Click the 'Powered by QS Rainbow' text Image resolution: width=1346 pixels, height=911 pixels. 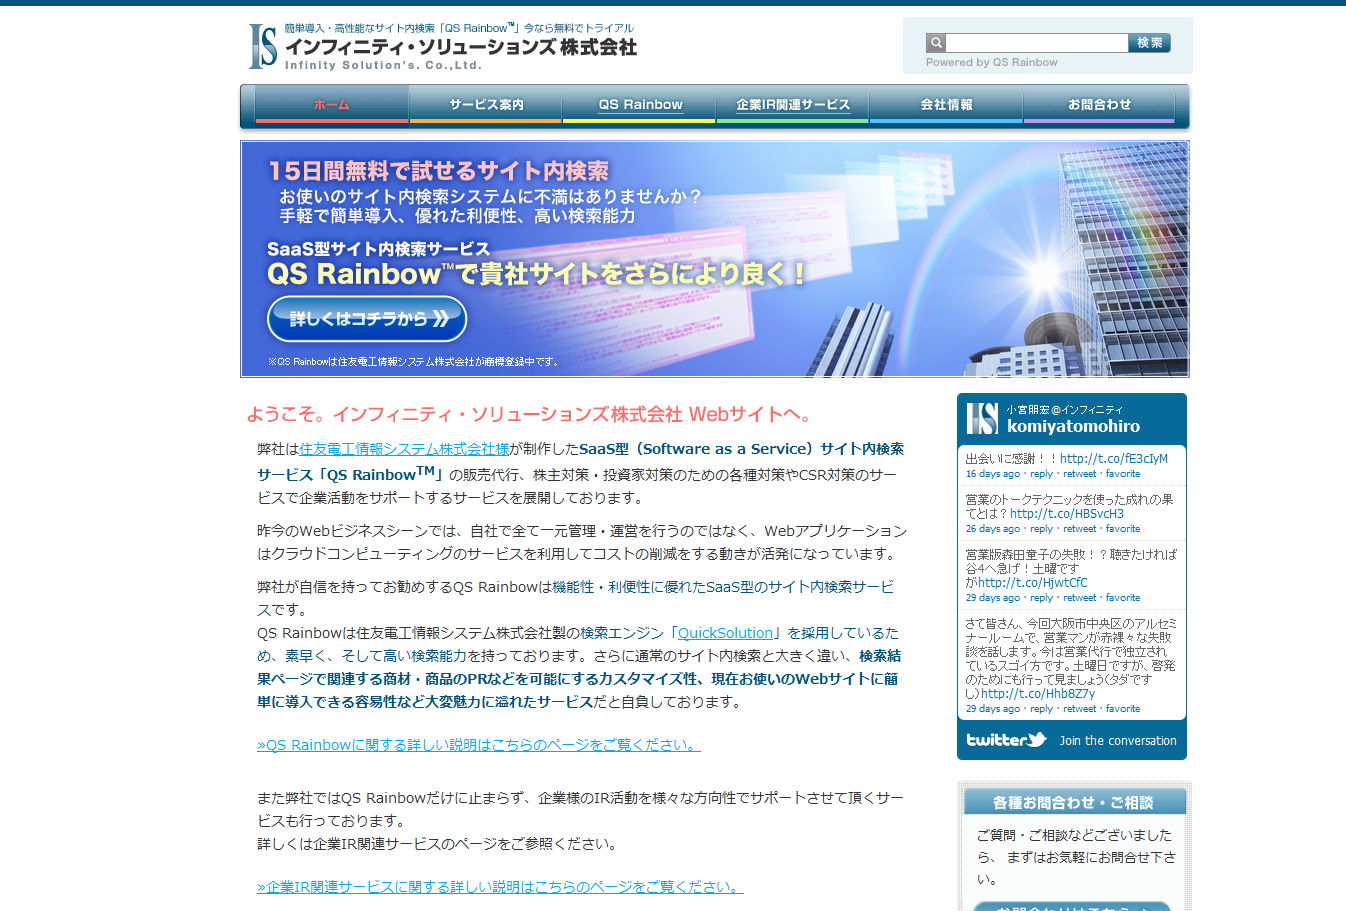coord(992,62)
